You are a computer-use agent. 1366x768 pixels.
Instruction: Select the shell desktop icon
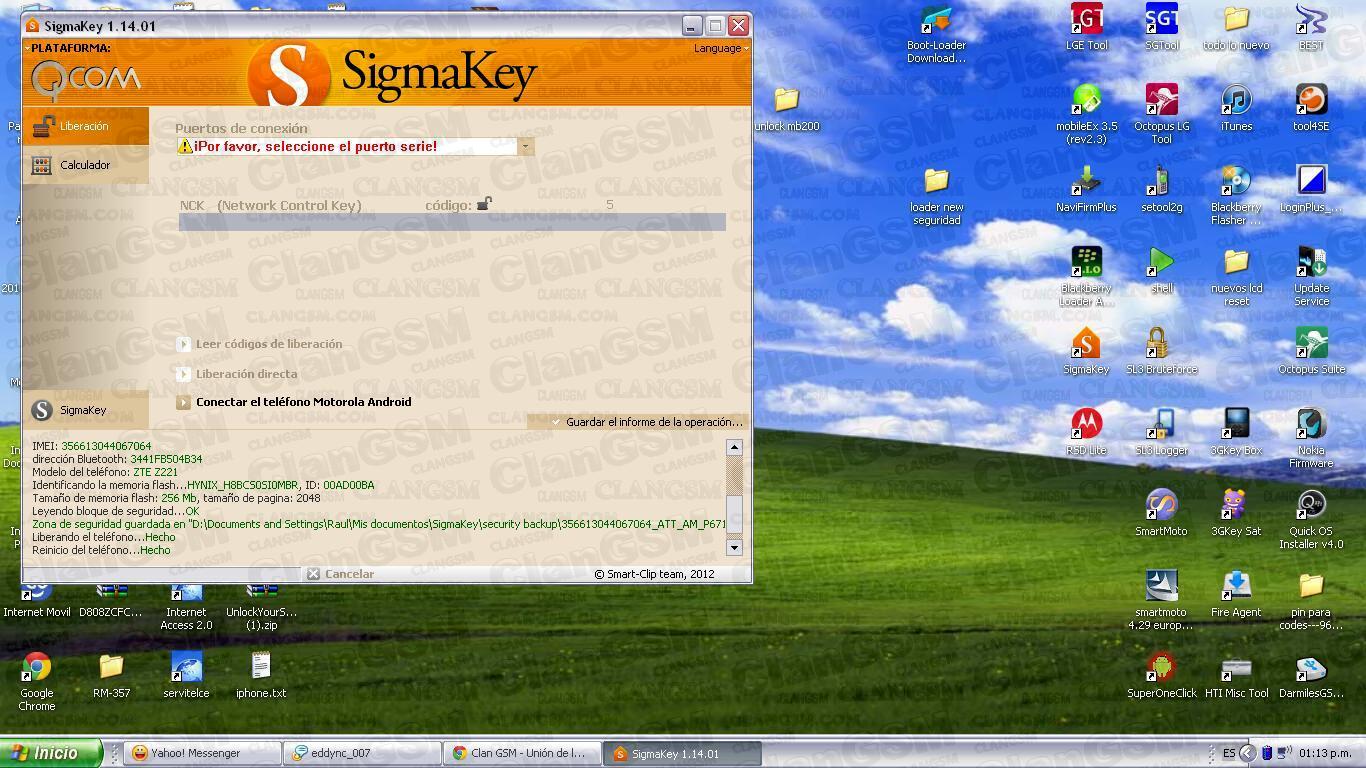click(1161, 271)
